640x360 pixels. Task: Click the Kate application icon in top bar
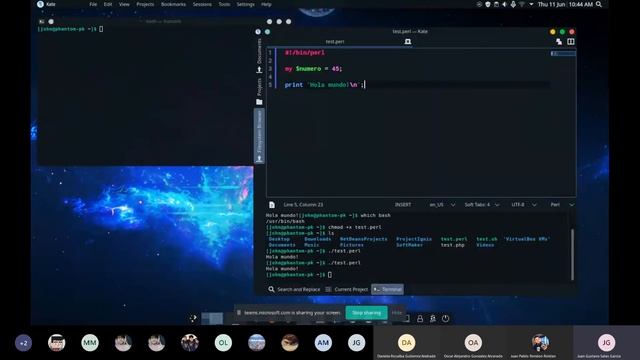40,4
